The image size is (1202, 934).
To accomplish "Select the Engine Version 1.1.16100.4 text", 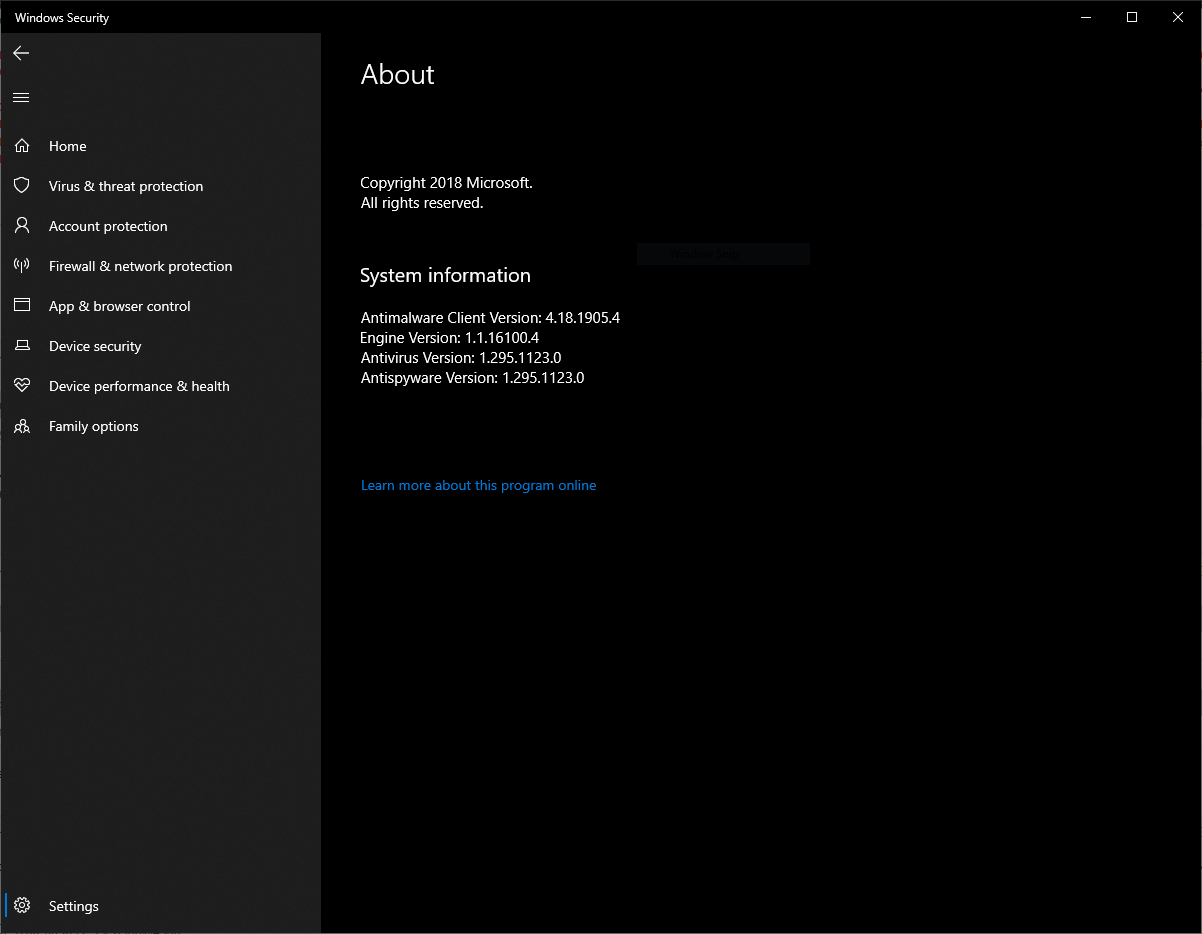I will 450,338.
